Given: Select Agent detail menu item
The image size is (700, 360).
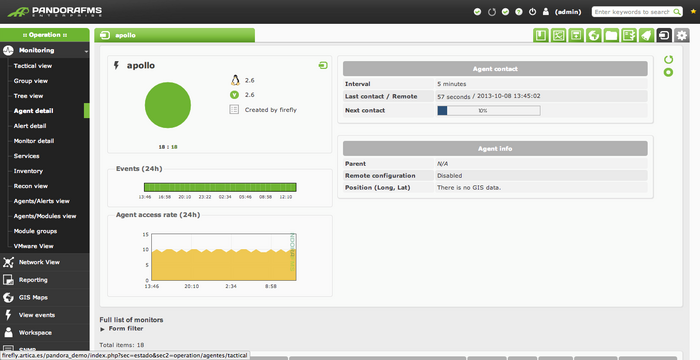Looking at the screenshot, I should (x=33, y=111).
